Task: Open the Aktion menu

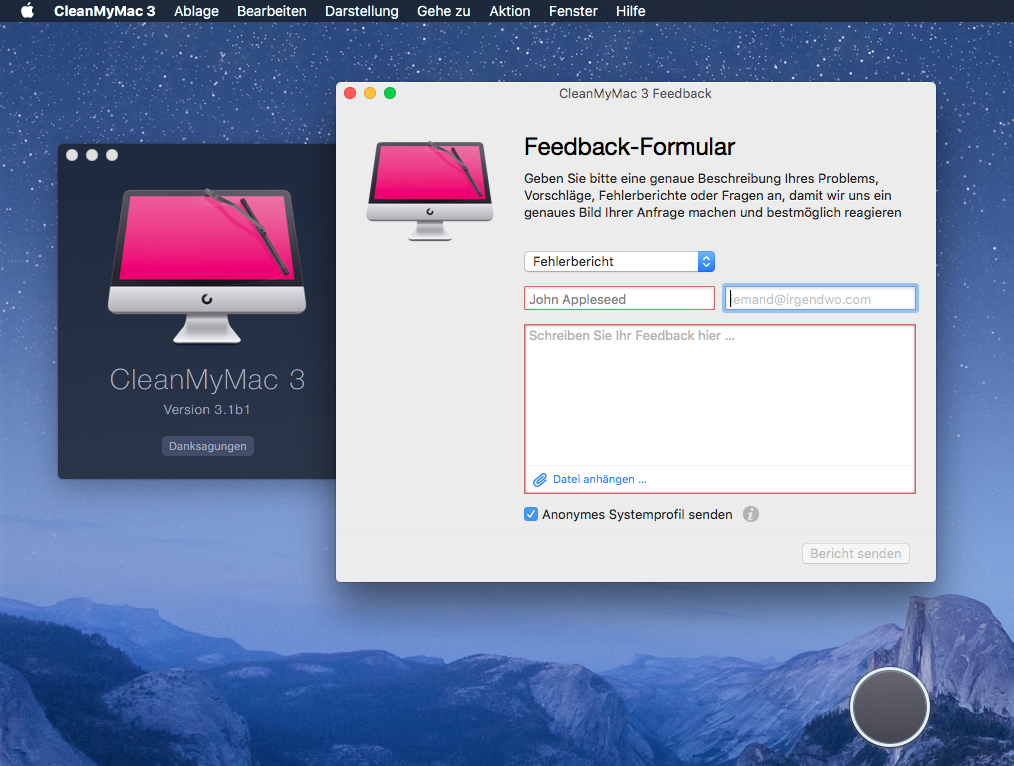Action: click(510, 11)
